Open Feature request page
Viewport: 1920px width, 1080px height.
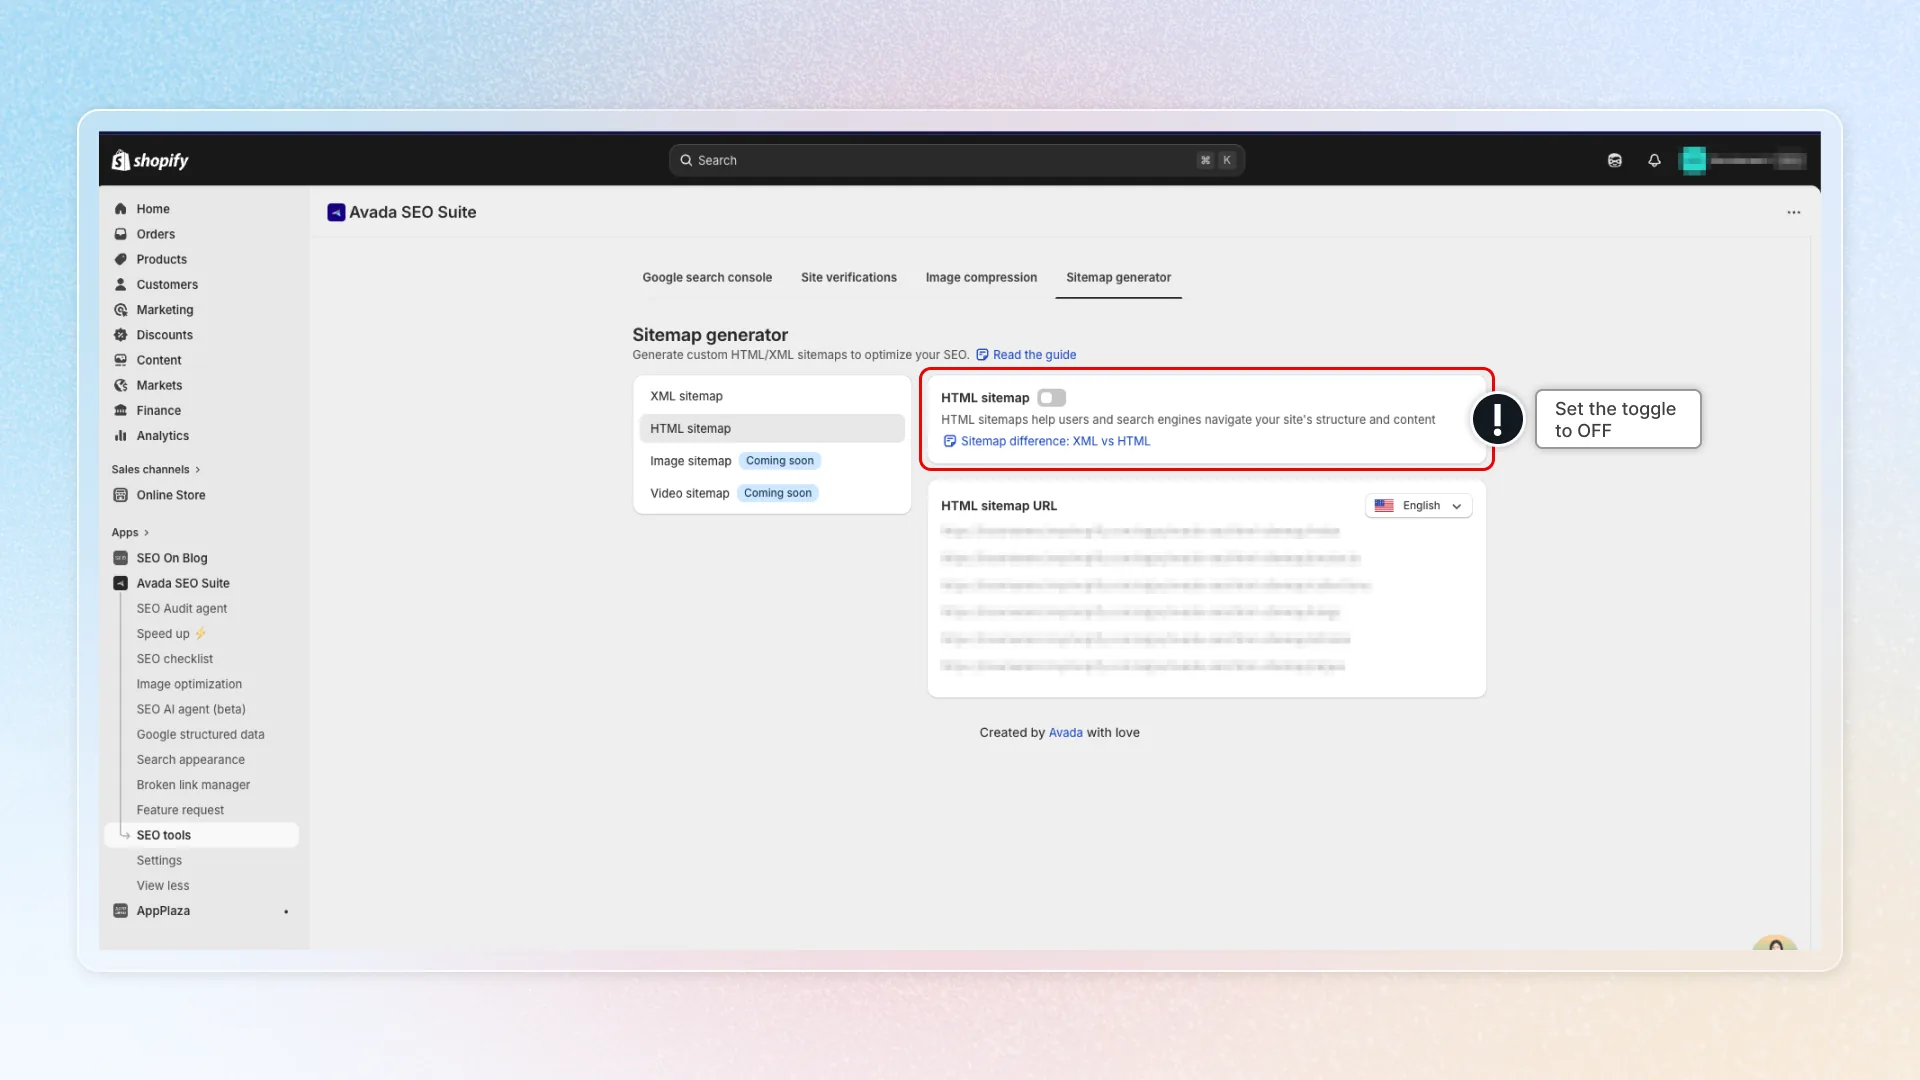coord(180,810)
